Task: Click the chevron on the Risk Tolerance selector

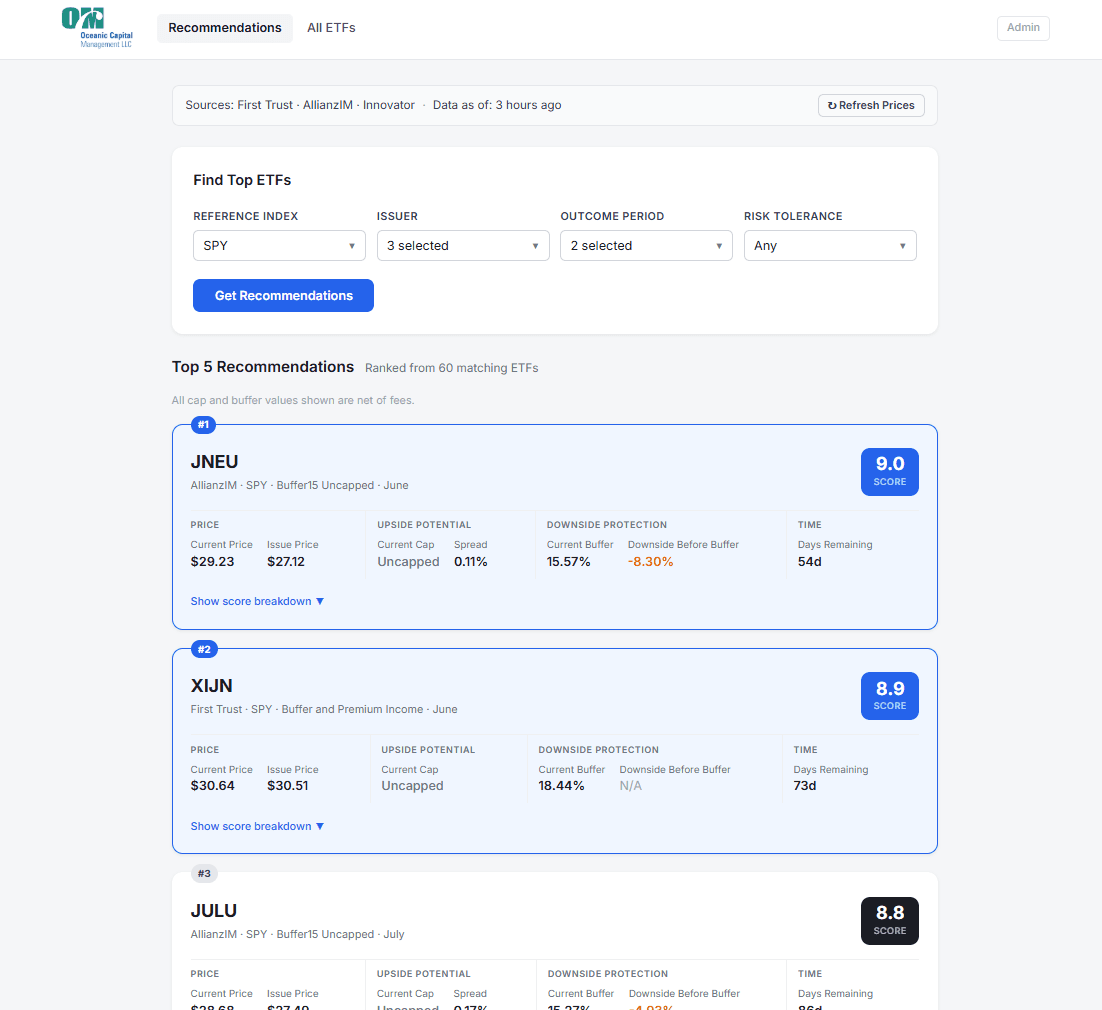Action: [903, 245]
